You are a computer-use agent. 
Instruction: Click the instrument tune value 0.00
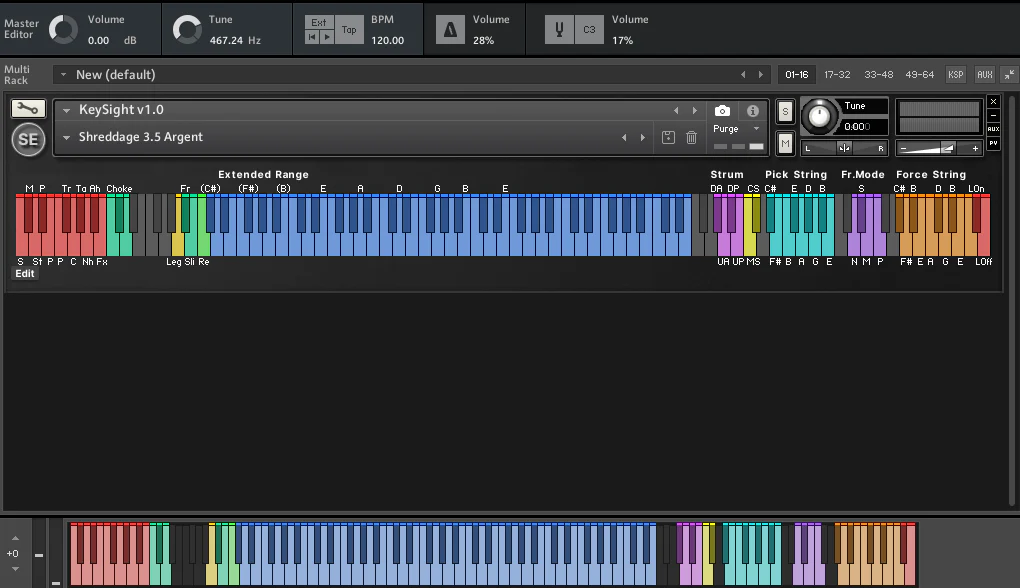pos(857,127)
